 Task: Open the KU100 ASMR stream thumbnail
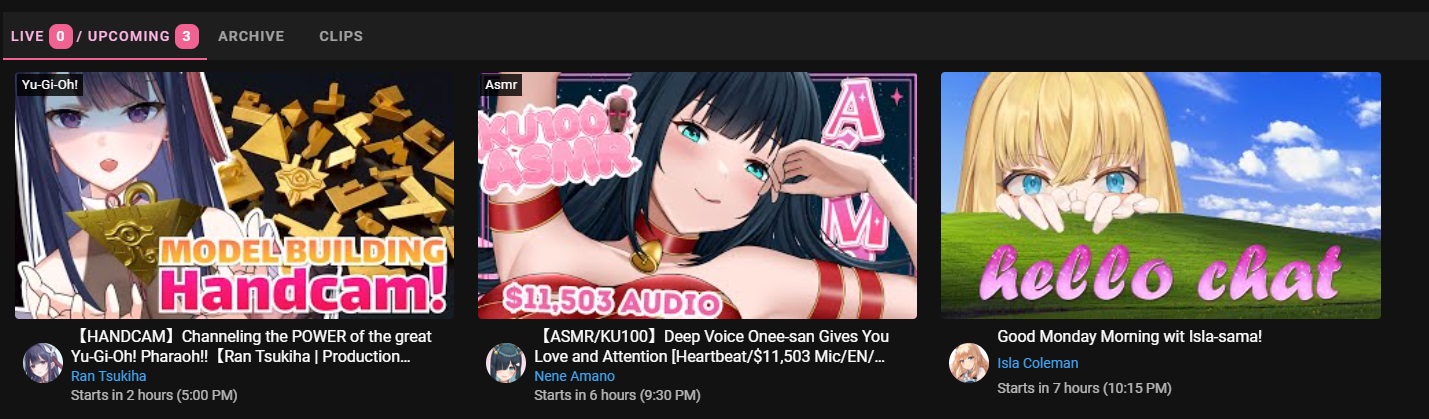(697, 195)
